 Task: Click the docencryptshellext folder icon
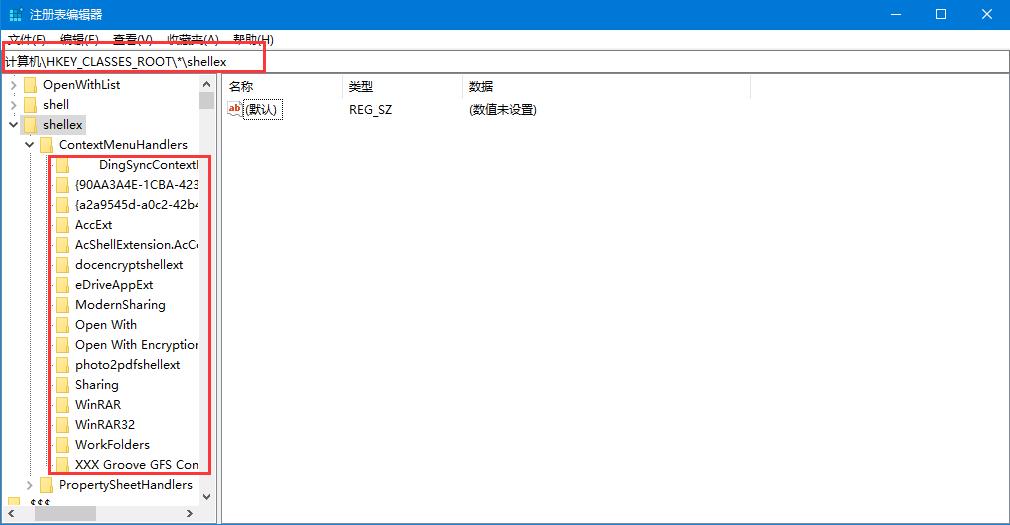coord(62,265)
